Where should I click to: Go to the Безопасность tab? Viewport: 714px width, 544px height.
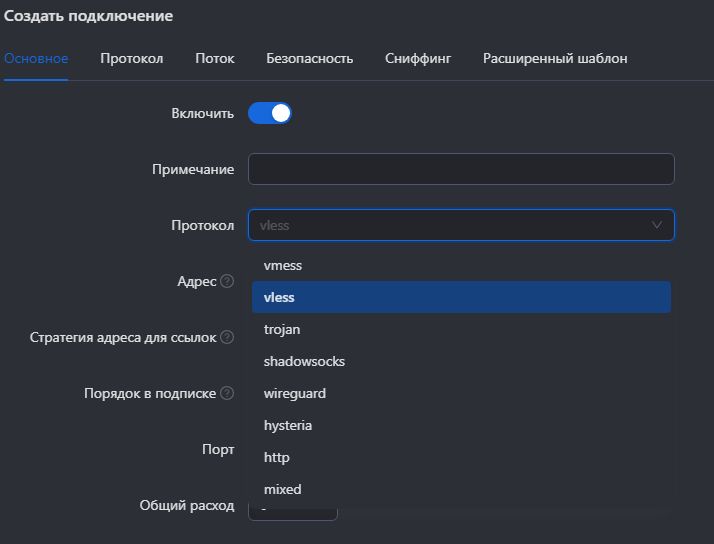pos(310,59)
